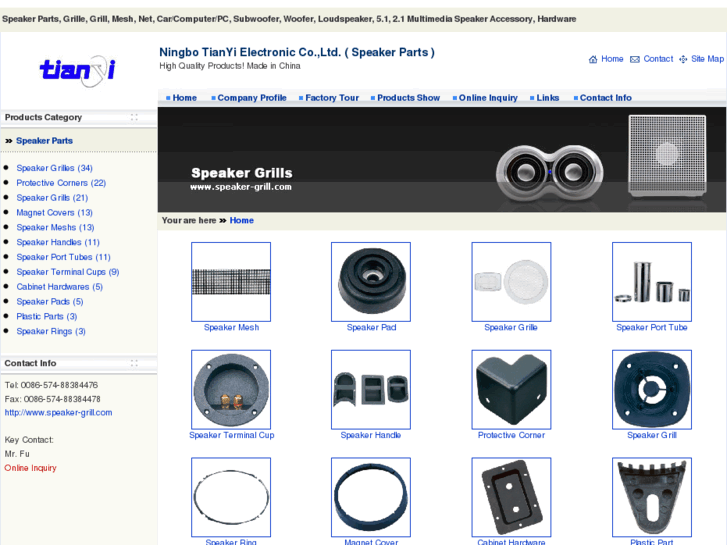727x545 pixels.
Task: Open Protective Corners (22) category
Action: pos(61,183)
